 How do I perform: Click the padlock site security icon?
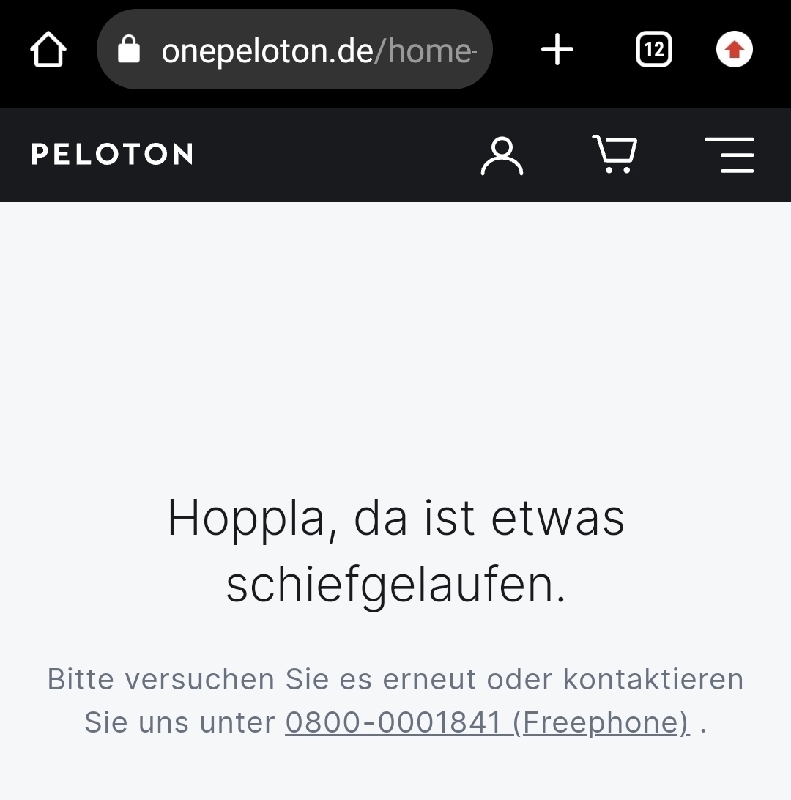coord(129,49)
